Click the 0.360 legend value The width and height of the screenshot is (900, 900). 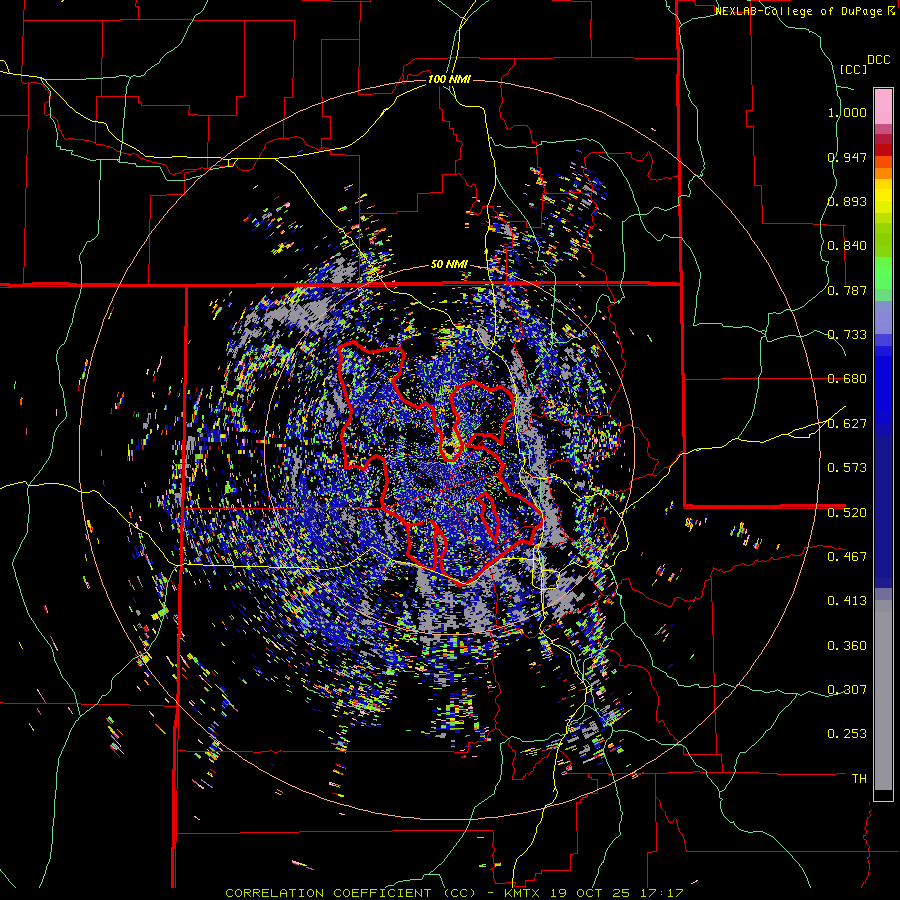tap(847, 646)
